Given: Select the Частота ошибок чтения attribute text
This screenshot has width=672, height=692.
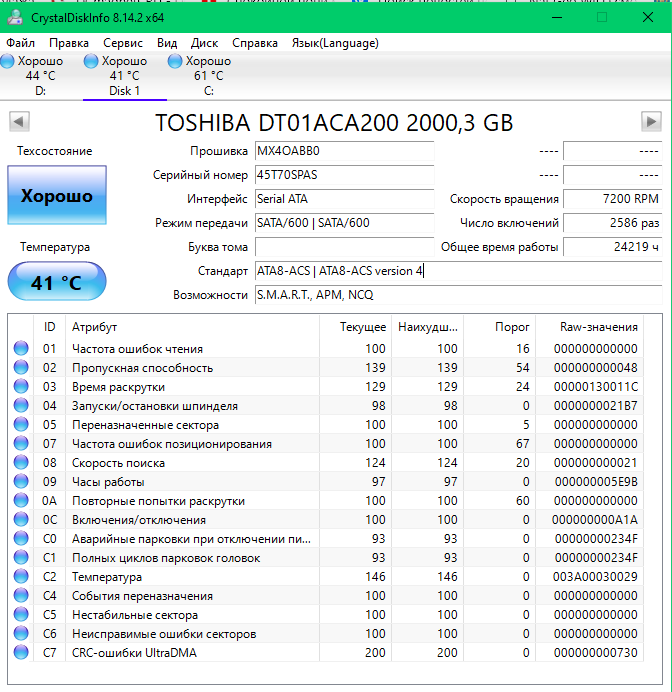Looking at the screenshot, I should tap(137, 349).
